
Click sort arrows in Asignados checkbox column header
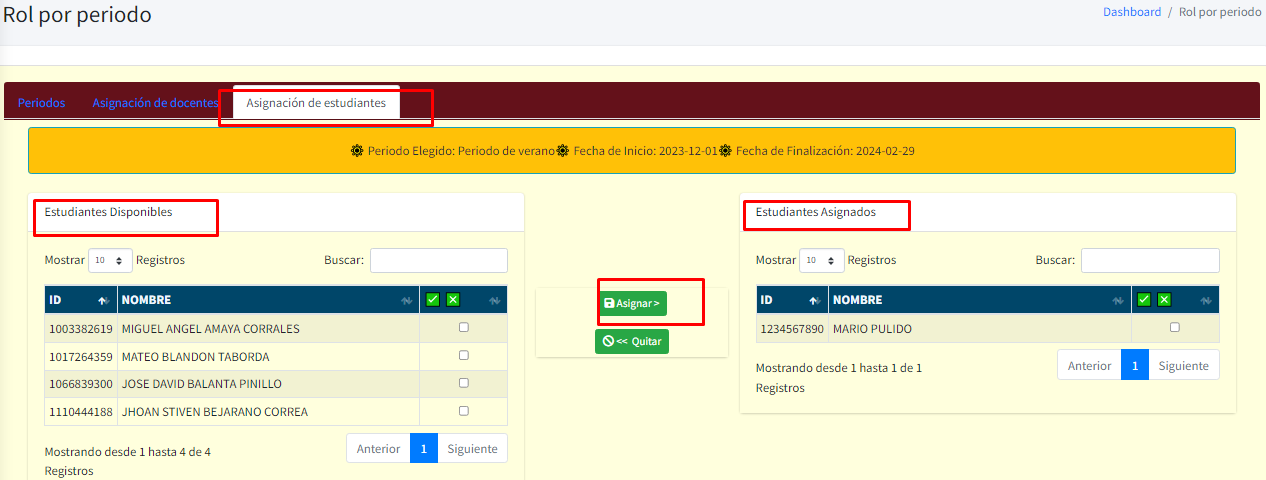coord(1206,301)
